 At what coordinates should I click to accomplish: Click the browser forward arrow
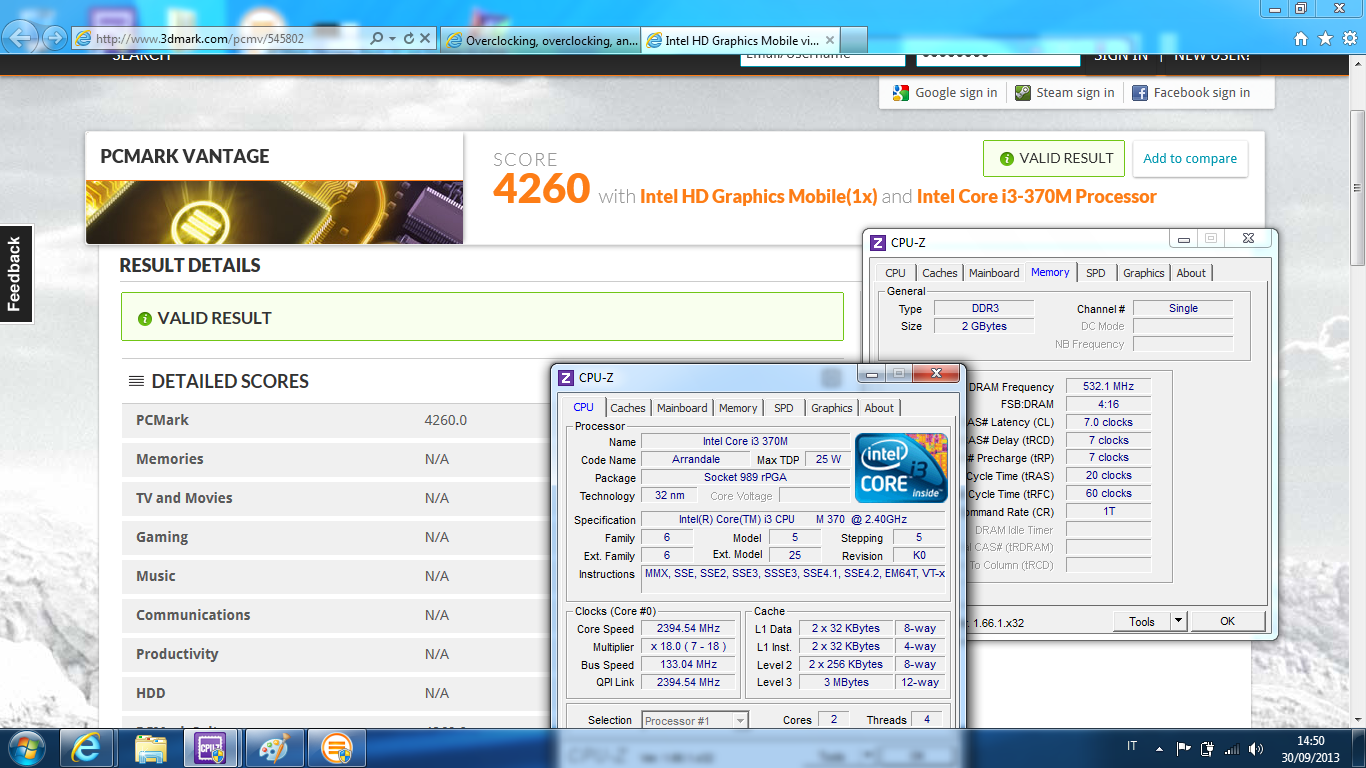(x=53, y=39)
